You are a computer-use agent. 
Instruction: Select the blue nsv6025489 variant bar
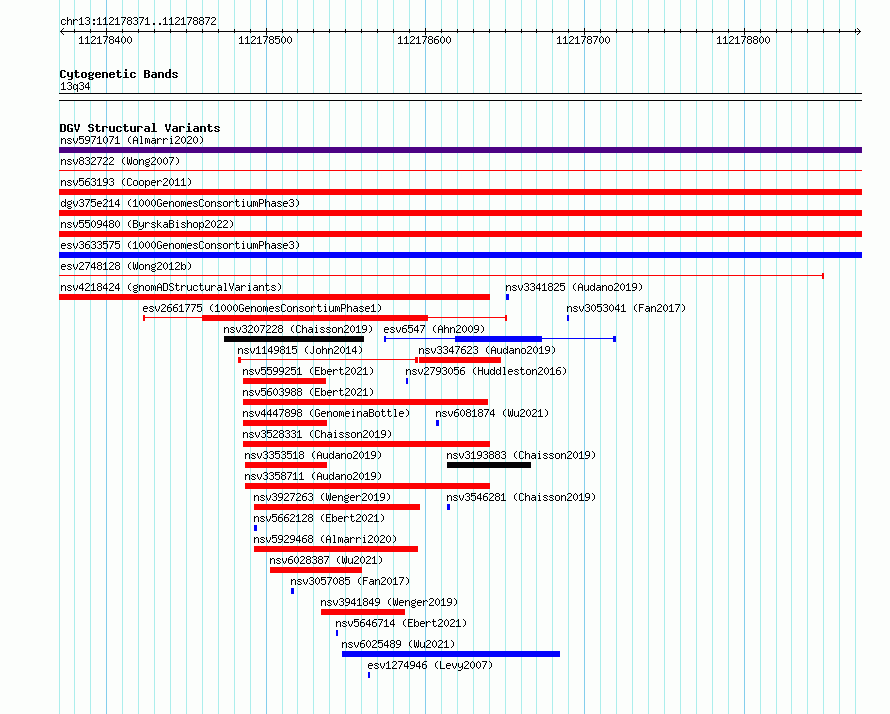[x=451, y=654]
